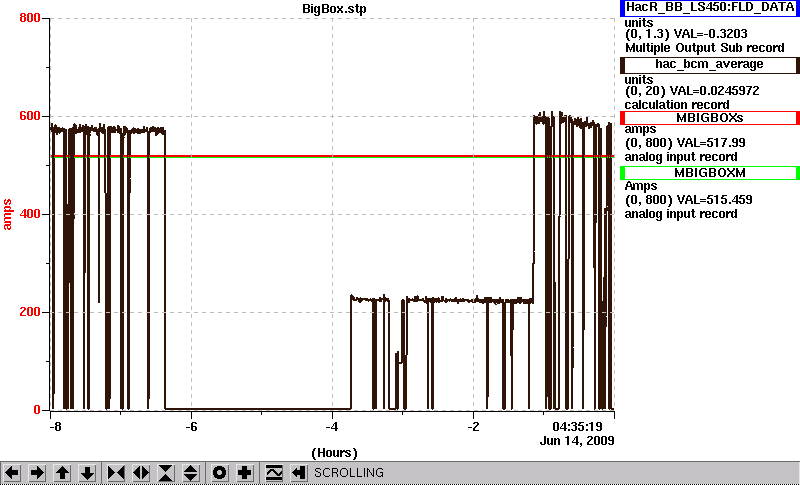Select the hac_bcm_average curve legend
Image resolution: width=800 pixels, height=485 pixels.
[x=710, y=65]
